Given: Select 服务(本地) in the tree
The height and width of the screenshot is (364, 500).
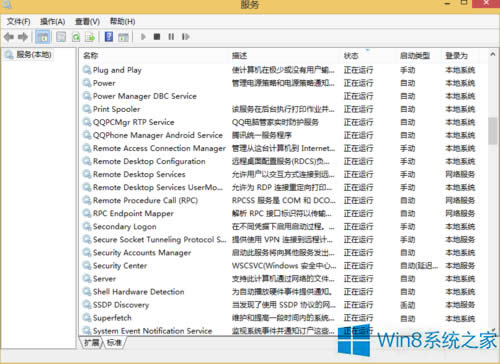Looking at the screenshot, I should 34,54.
